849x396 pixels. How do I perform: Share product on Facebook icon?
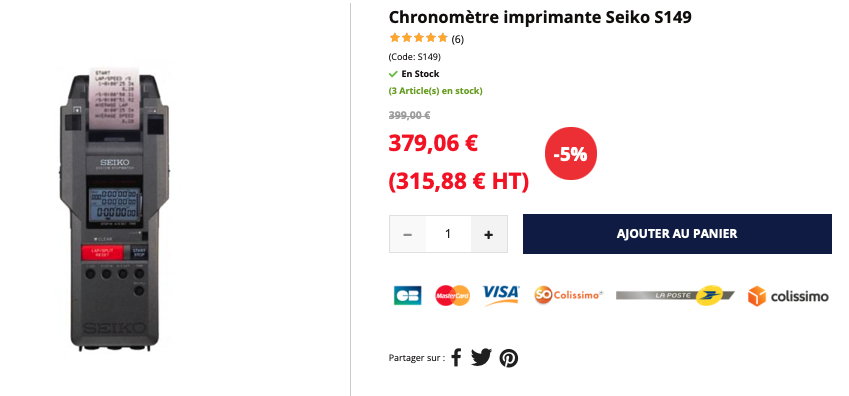(456, 358)
